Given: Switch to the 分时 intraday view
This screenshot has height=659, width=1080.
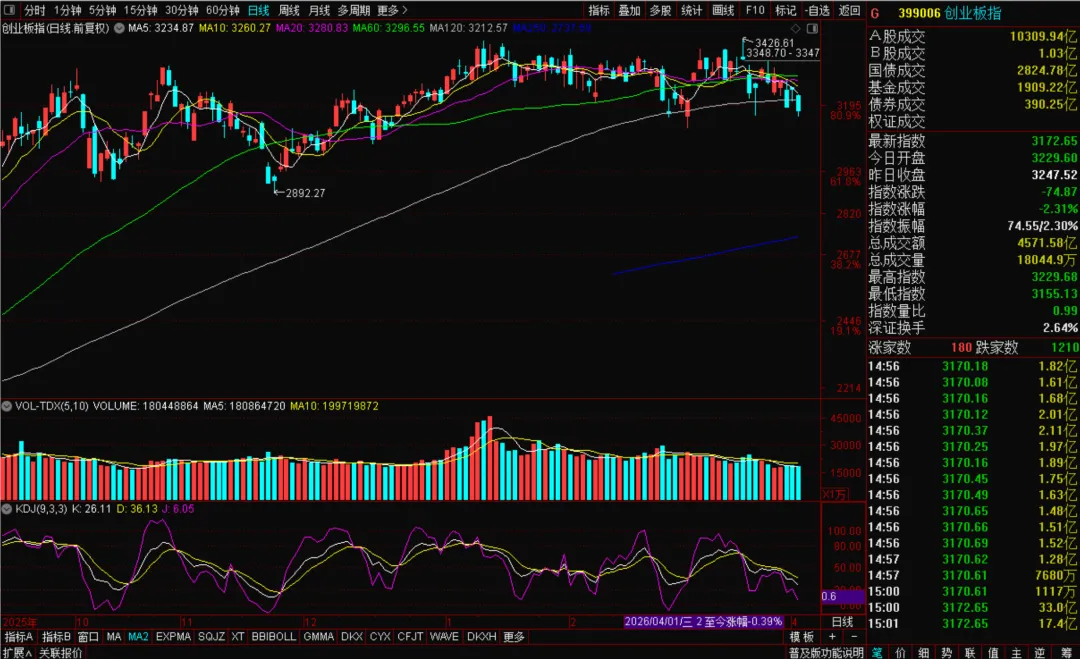Looking at the screenshot, I should (x=34, y=10).
